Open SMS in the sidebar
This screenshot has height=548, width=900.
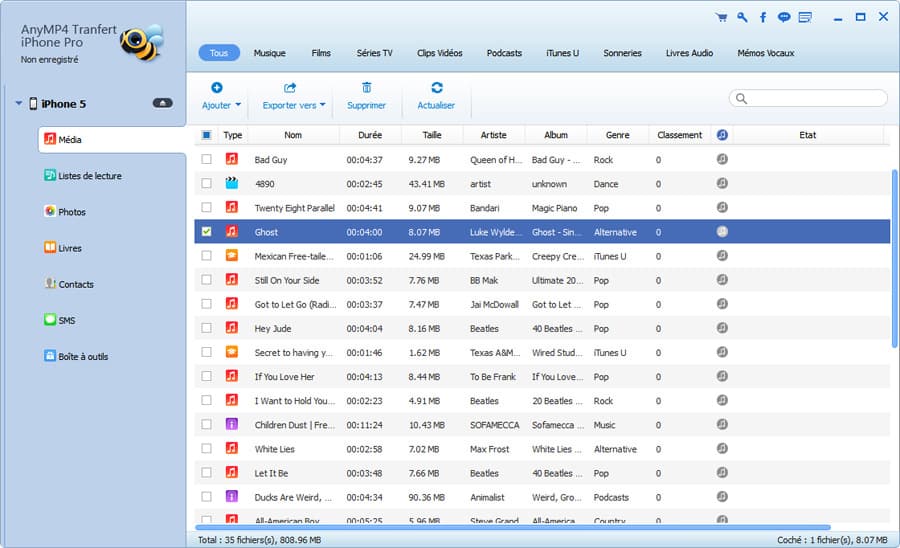coord(60,320)
